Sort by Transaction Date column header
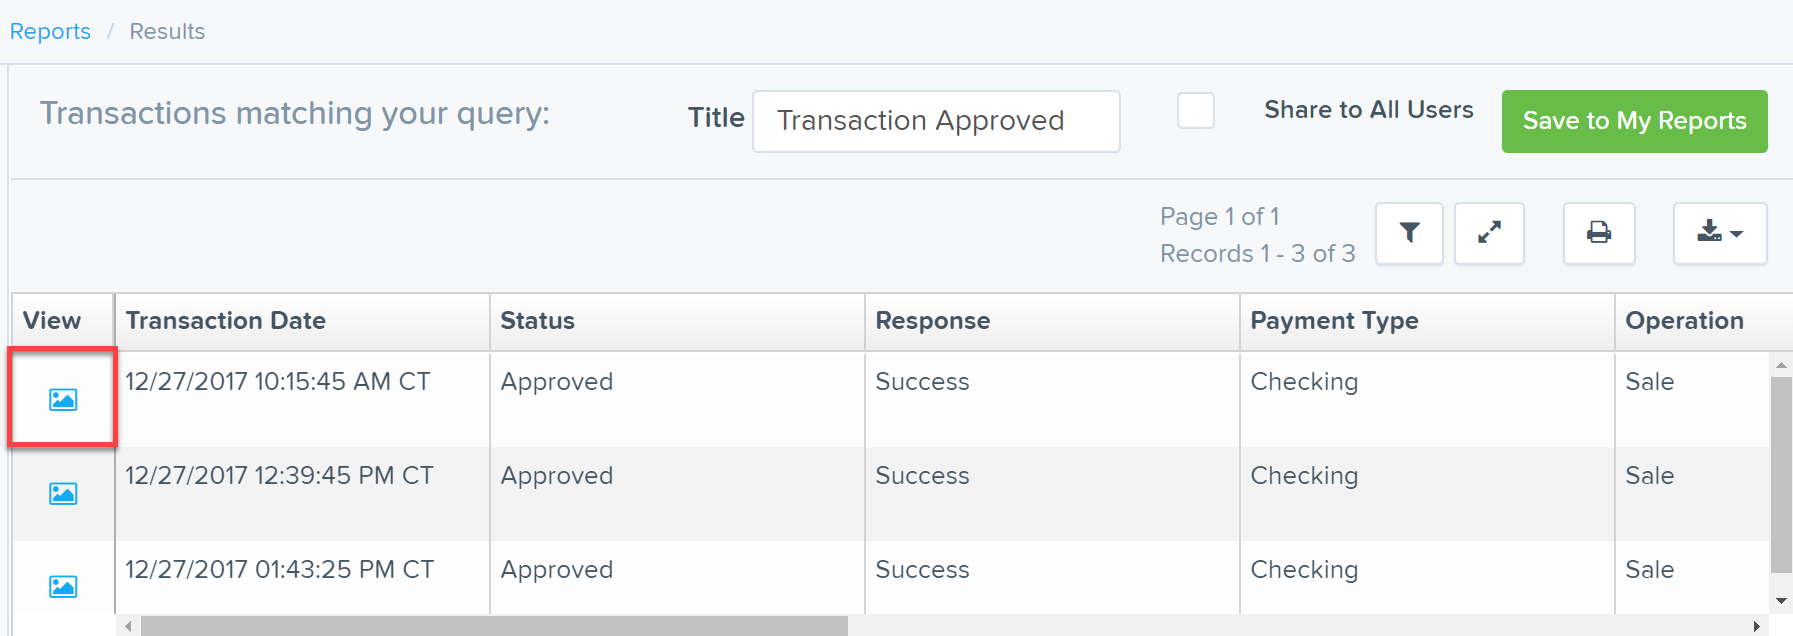Viewport: 1793px width, 636px height. [x=226, y=321]
